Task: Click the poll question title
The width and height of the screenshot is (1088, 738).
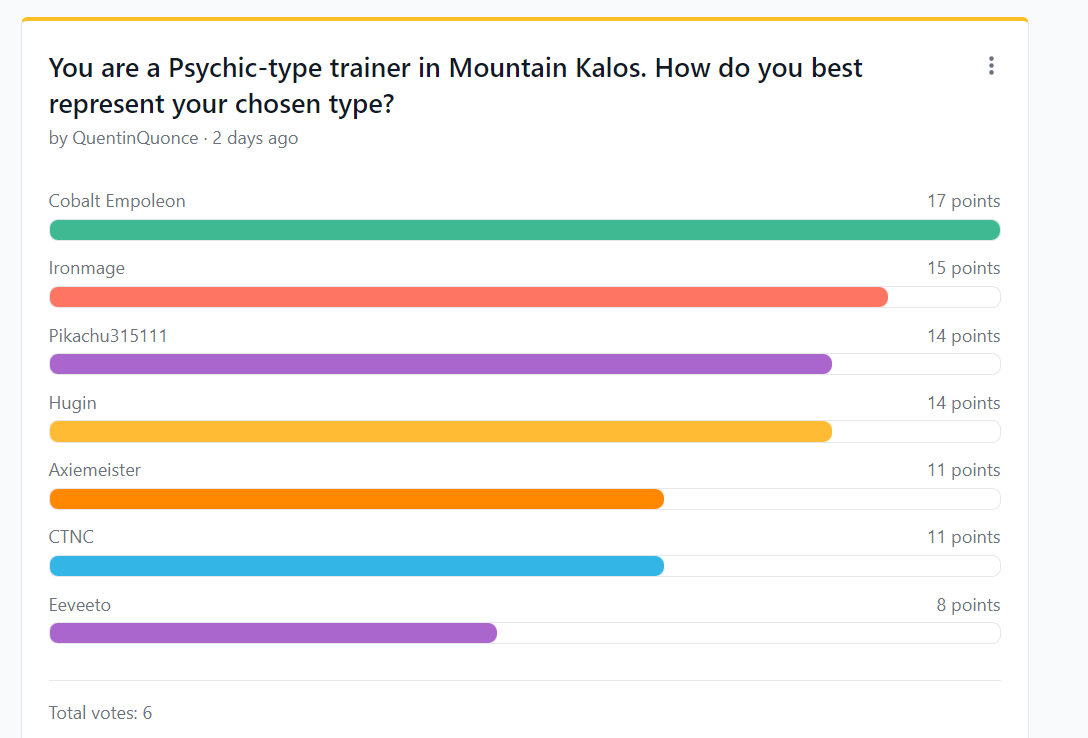Action: (455, 86)
